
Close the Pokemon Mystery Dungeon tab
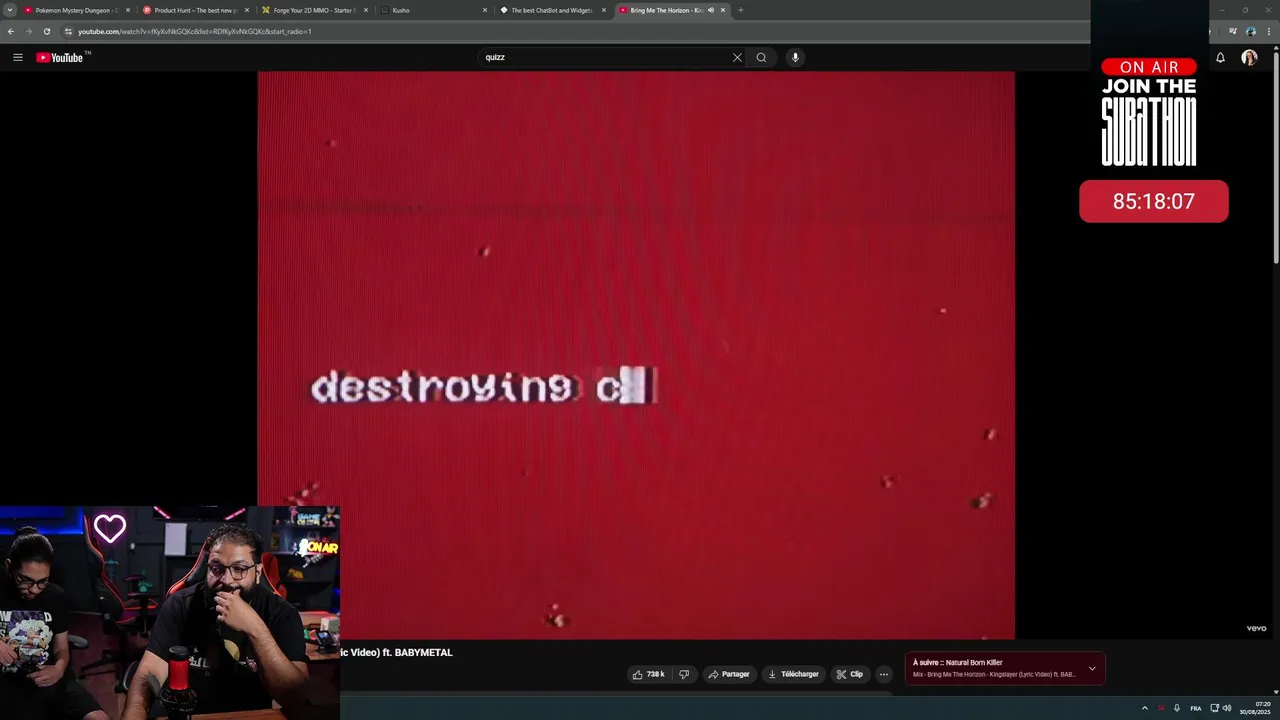[128, 10]
